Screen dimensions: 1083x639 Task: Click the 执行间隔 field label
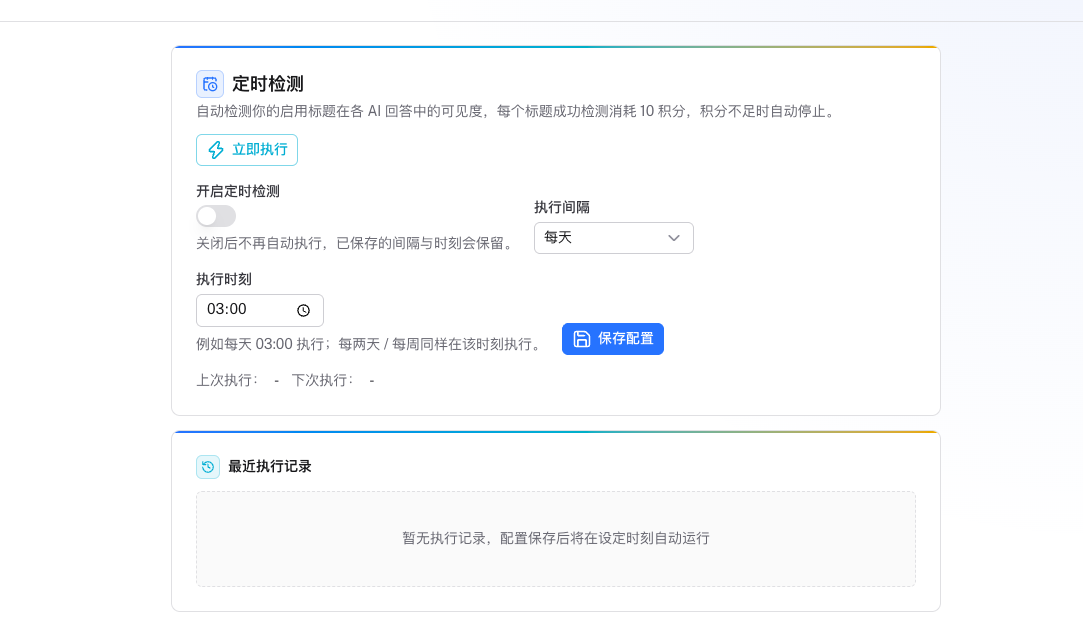(562, 207)
